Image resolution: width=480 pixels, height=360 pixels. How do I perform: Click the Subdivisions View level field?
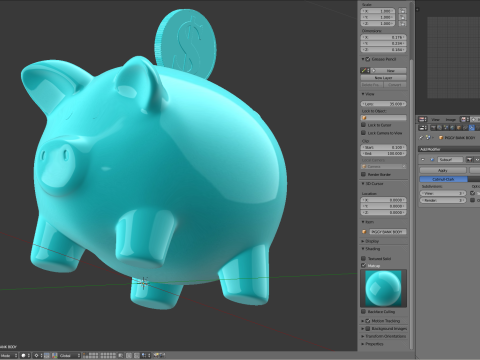tap(443, 193)
